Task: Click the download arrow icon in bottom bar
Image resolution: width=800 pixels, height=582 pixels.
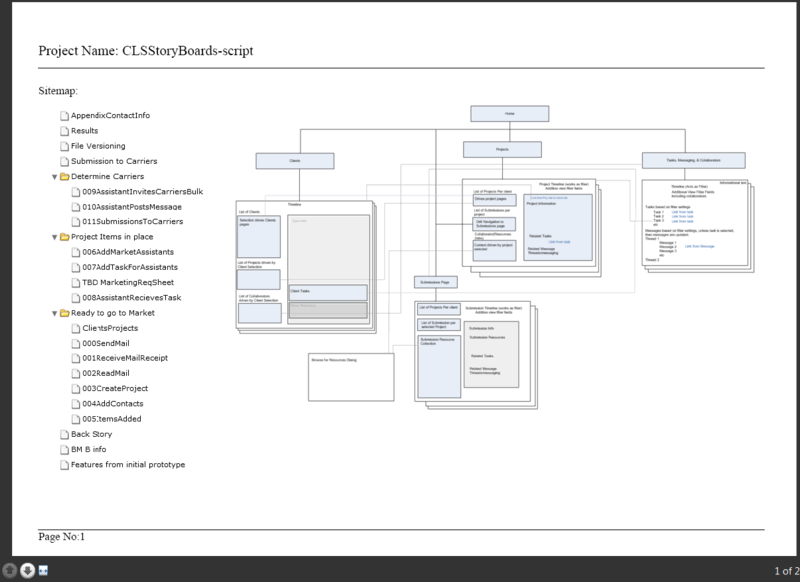Action: tap(27, 571)
